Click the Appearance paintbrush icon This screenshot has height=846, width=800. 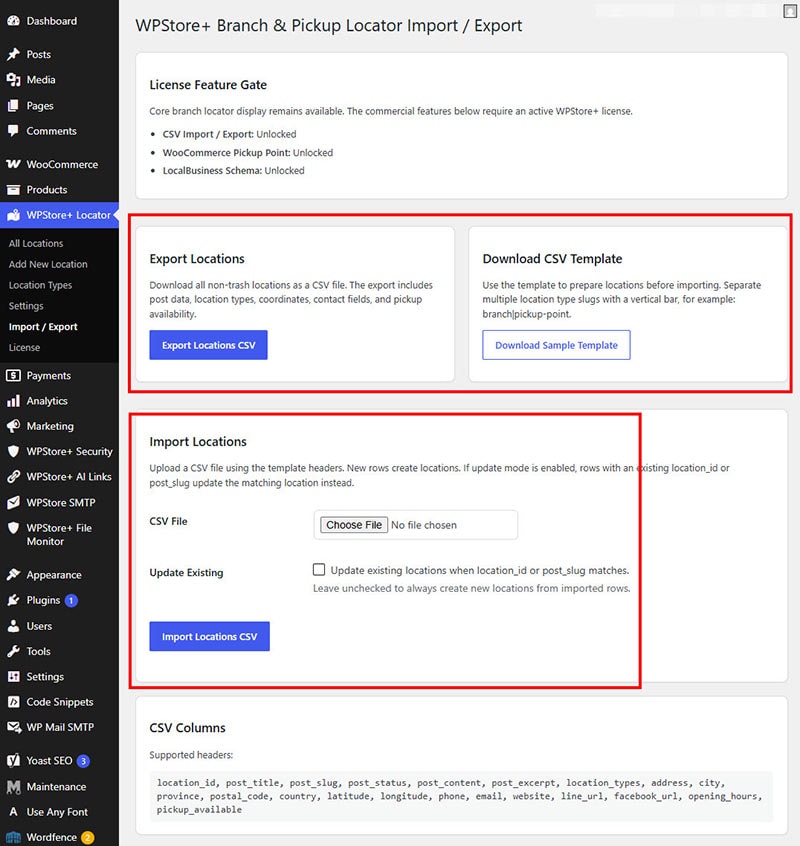pos(13,575)
